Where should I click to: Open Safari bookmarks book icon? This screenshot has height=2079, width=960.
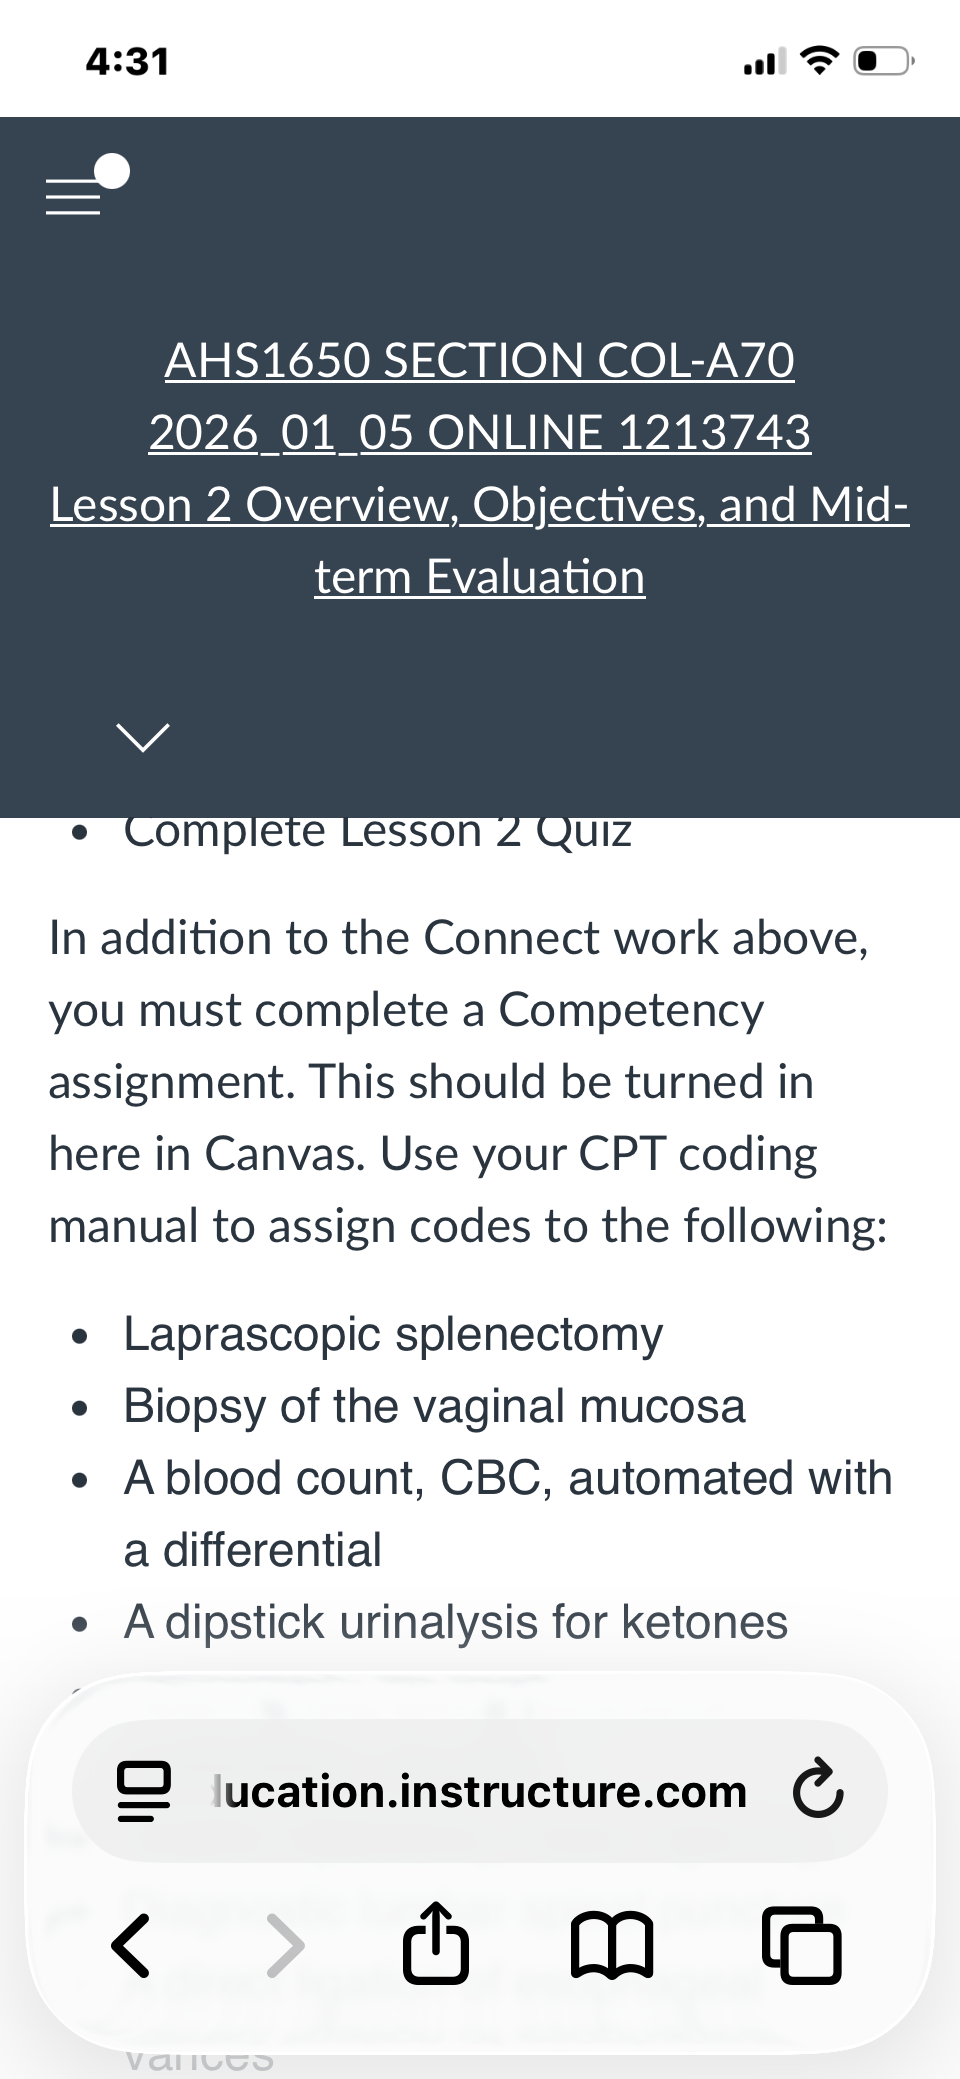pos(612,1946)
